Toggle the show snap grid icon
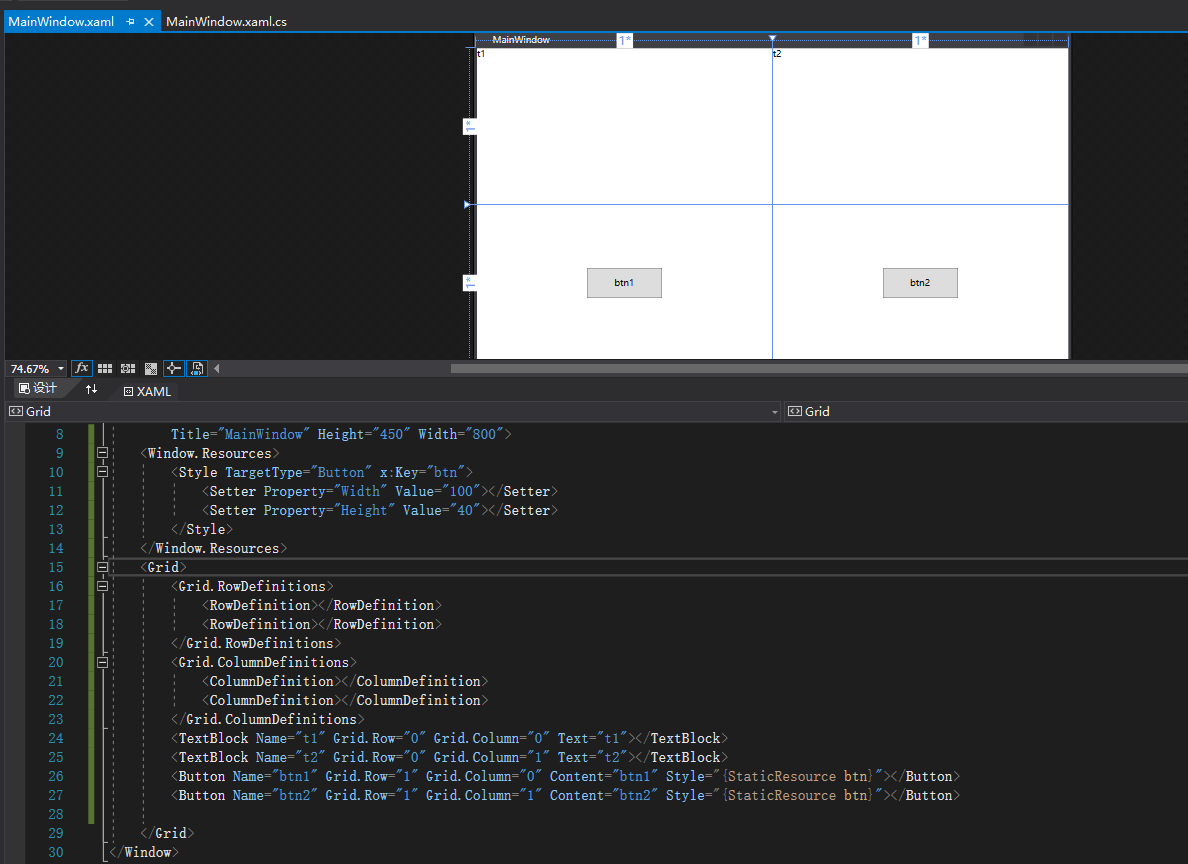This screenshot has width=1188, height=864. coord(105,368)
